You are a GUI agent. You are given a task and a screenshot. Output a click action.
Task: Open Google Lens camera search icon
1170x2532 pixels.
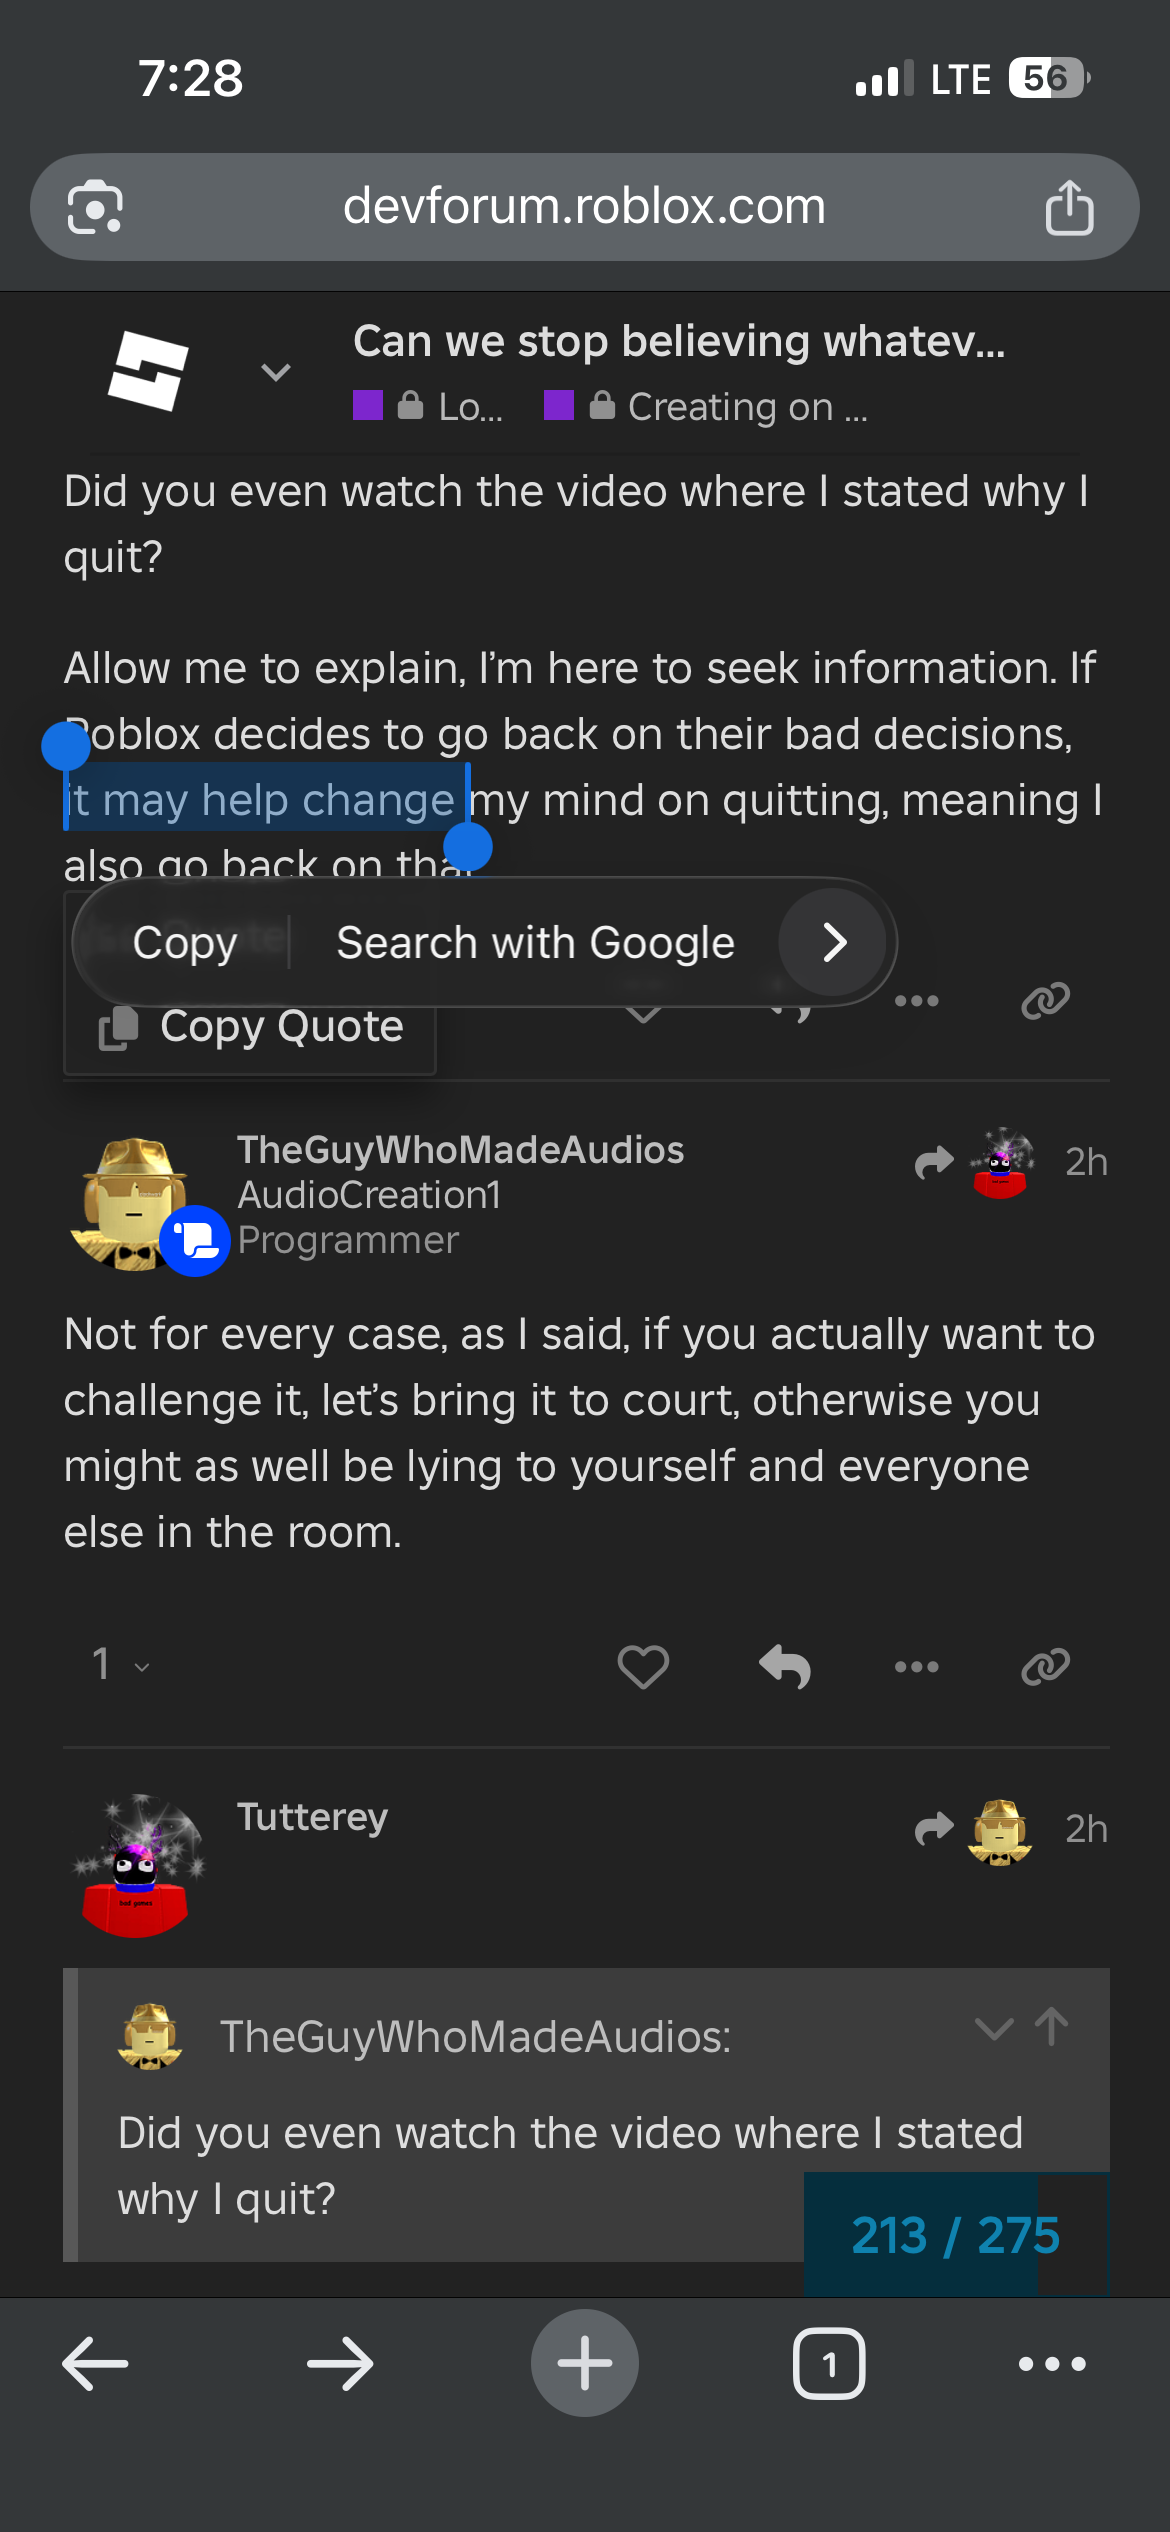[x=95, y=207]
